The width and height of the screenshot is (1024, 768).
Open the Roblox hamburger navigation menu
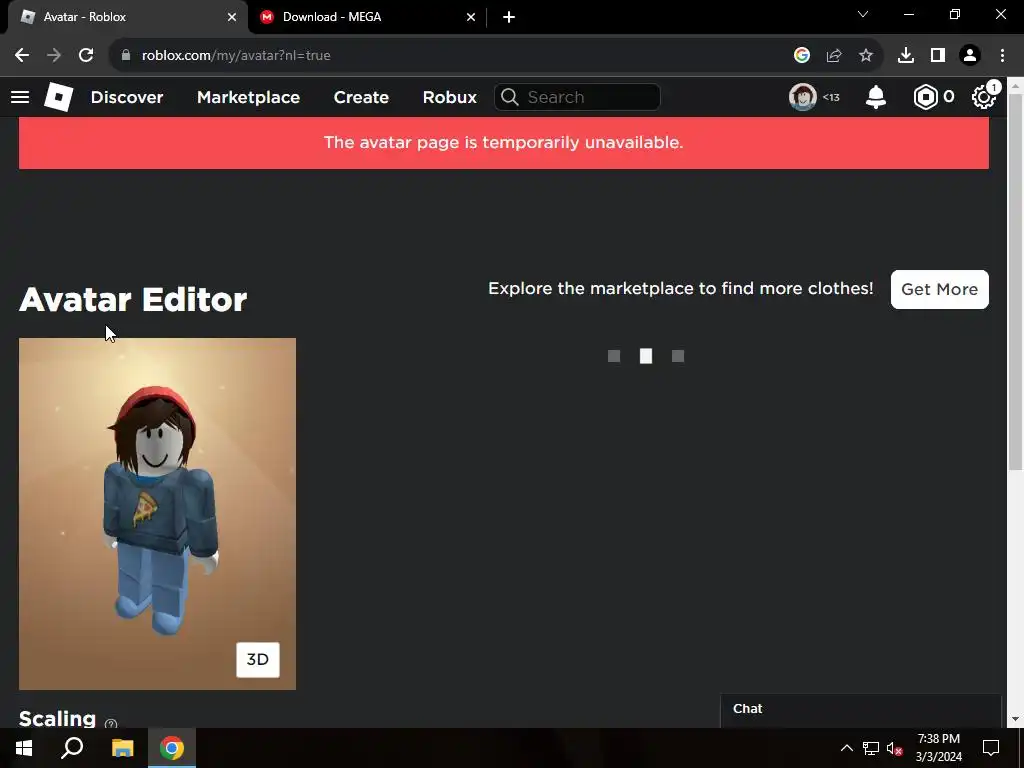[20, 97]
